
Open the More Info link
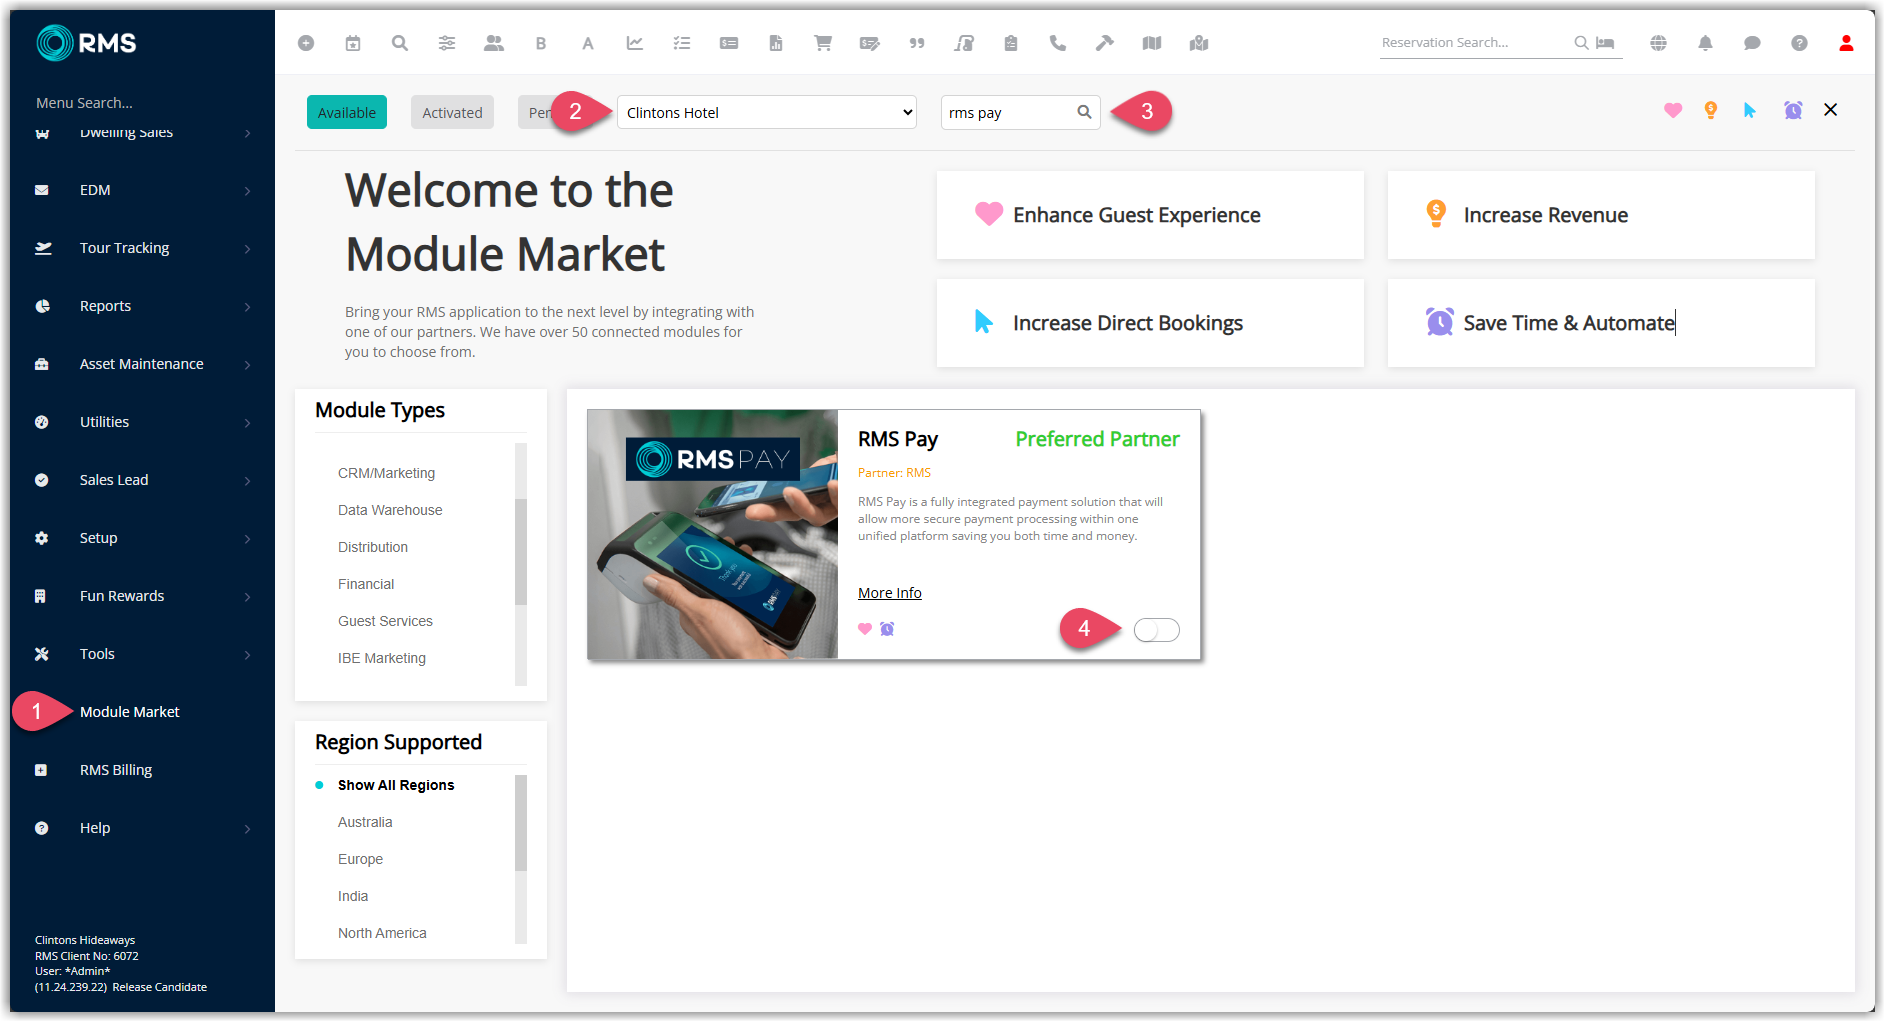point(890,593)
